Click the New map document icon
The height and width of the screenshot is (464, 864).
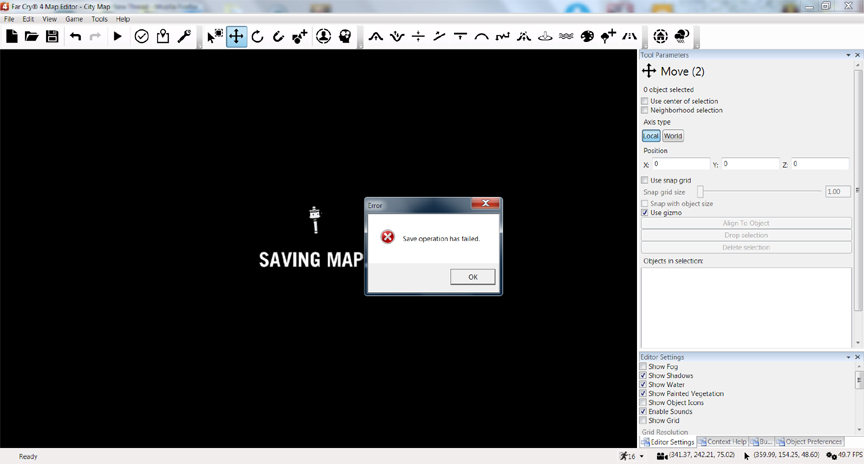pos(12,36)
